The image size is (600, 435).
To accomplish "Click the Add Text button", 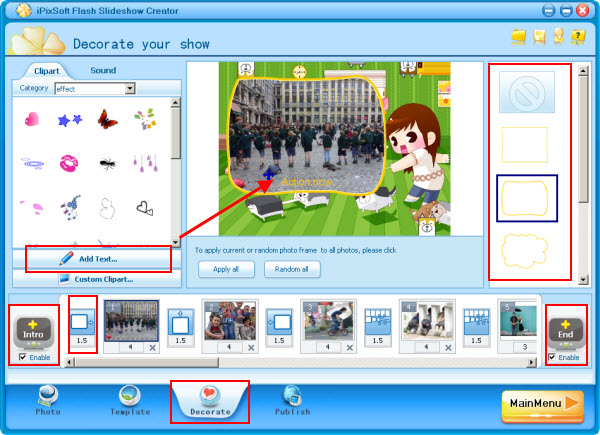I will click(92, 259).
